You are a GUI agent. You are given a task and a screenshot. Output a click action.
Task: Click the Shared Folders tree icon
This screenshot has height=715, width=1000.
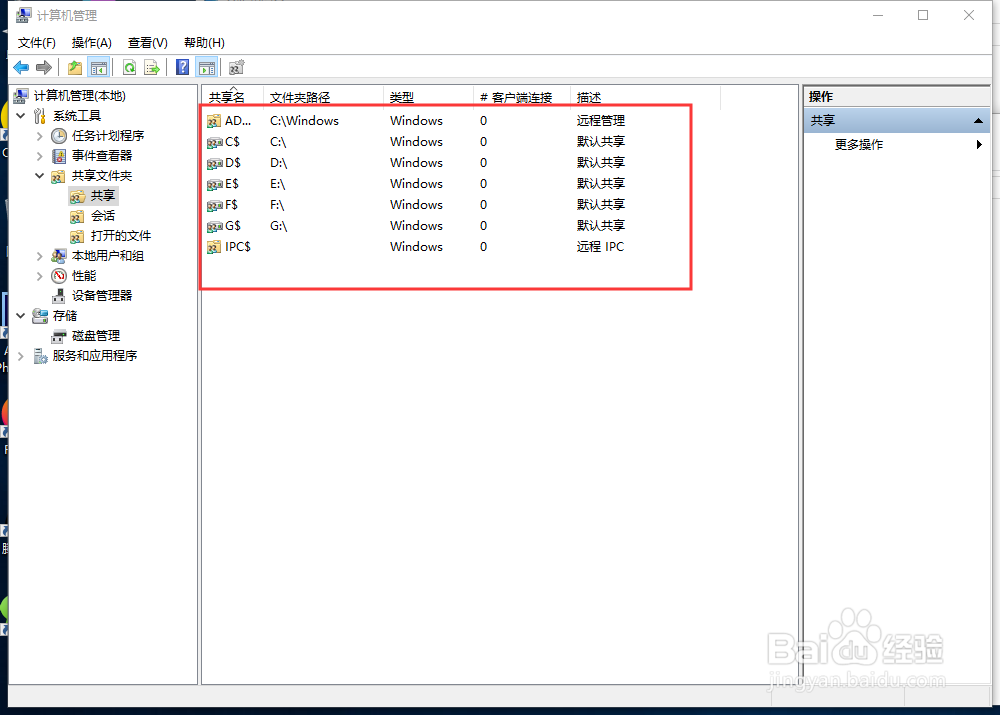point(59,175)
